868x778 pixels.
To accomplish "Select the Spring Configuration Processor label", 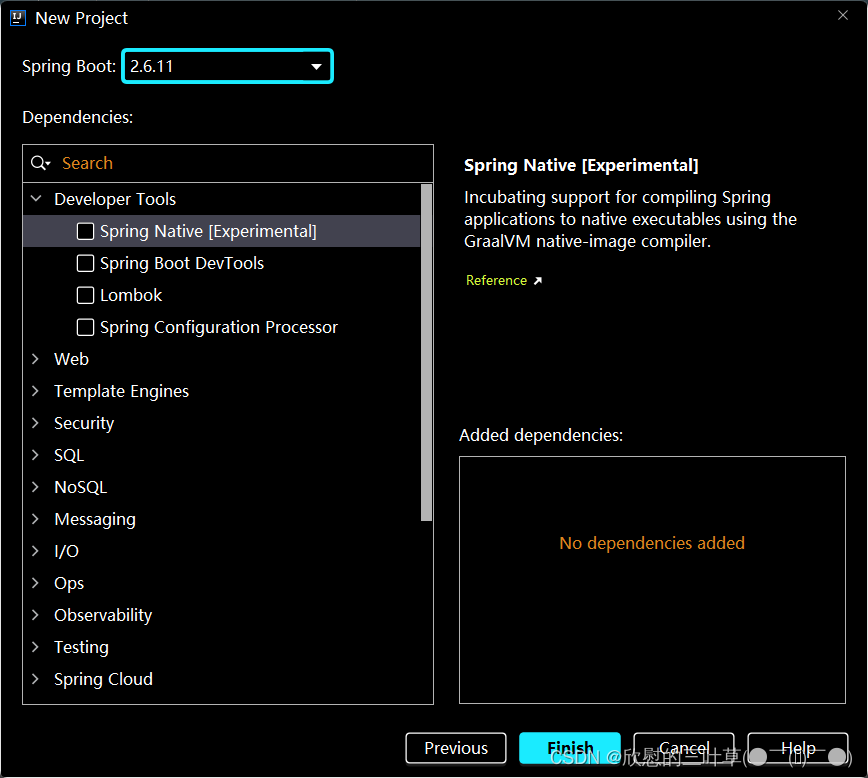I will (219, 327).
